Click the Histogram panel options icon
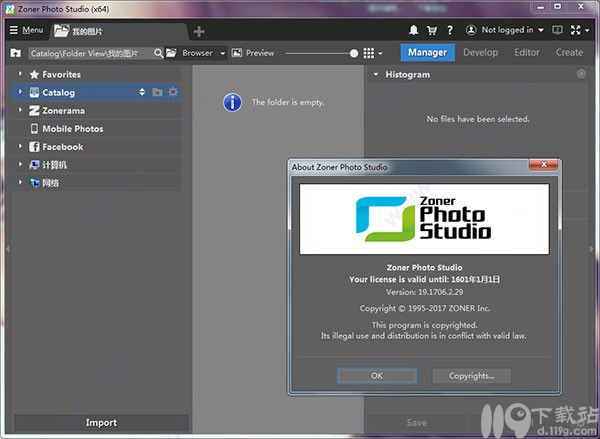This screenshot has height=439, width=600. click(x=581, y=74)
